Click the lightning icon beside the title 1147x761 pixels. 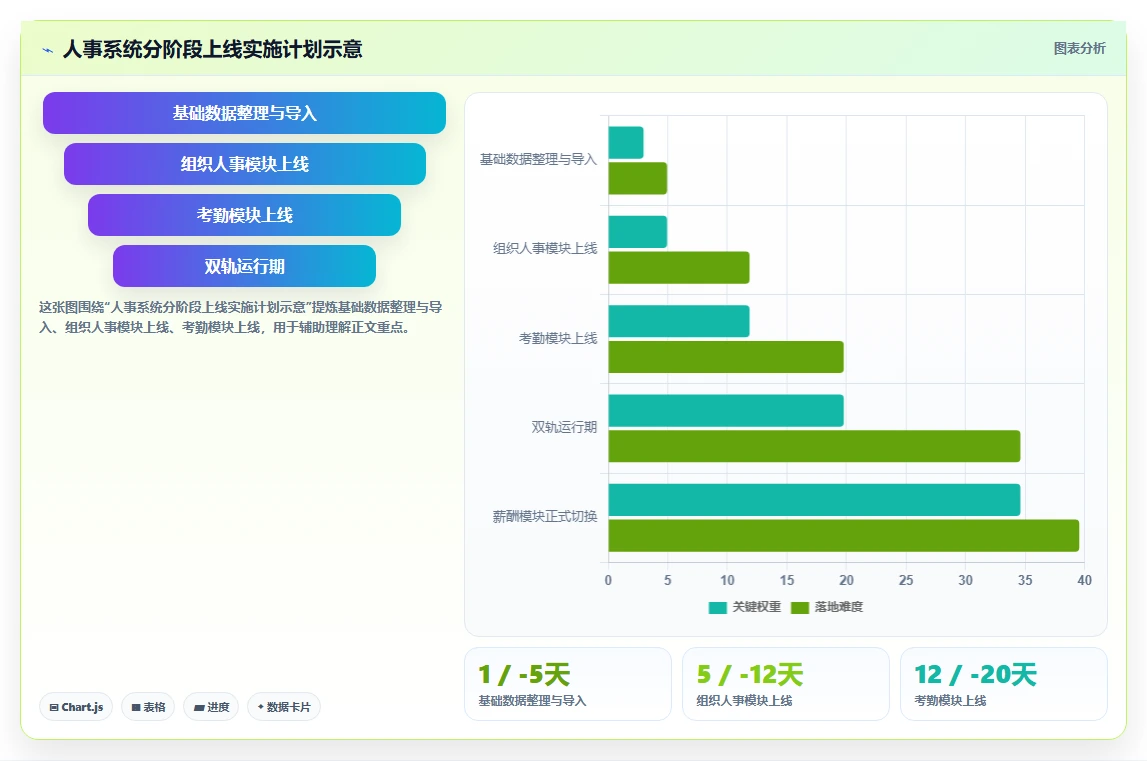48,50
